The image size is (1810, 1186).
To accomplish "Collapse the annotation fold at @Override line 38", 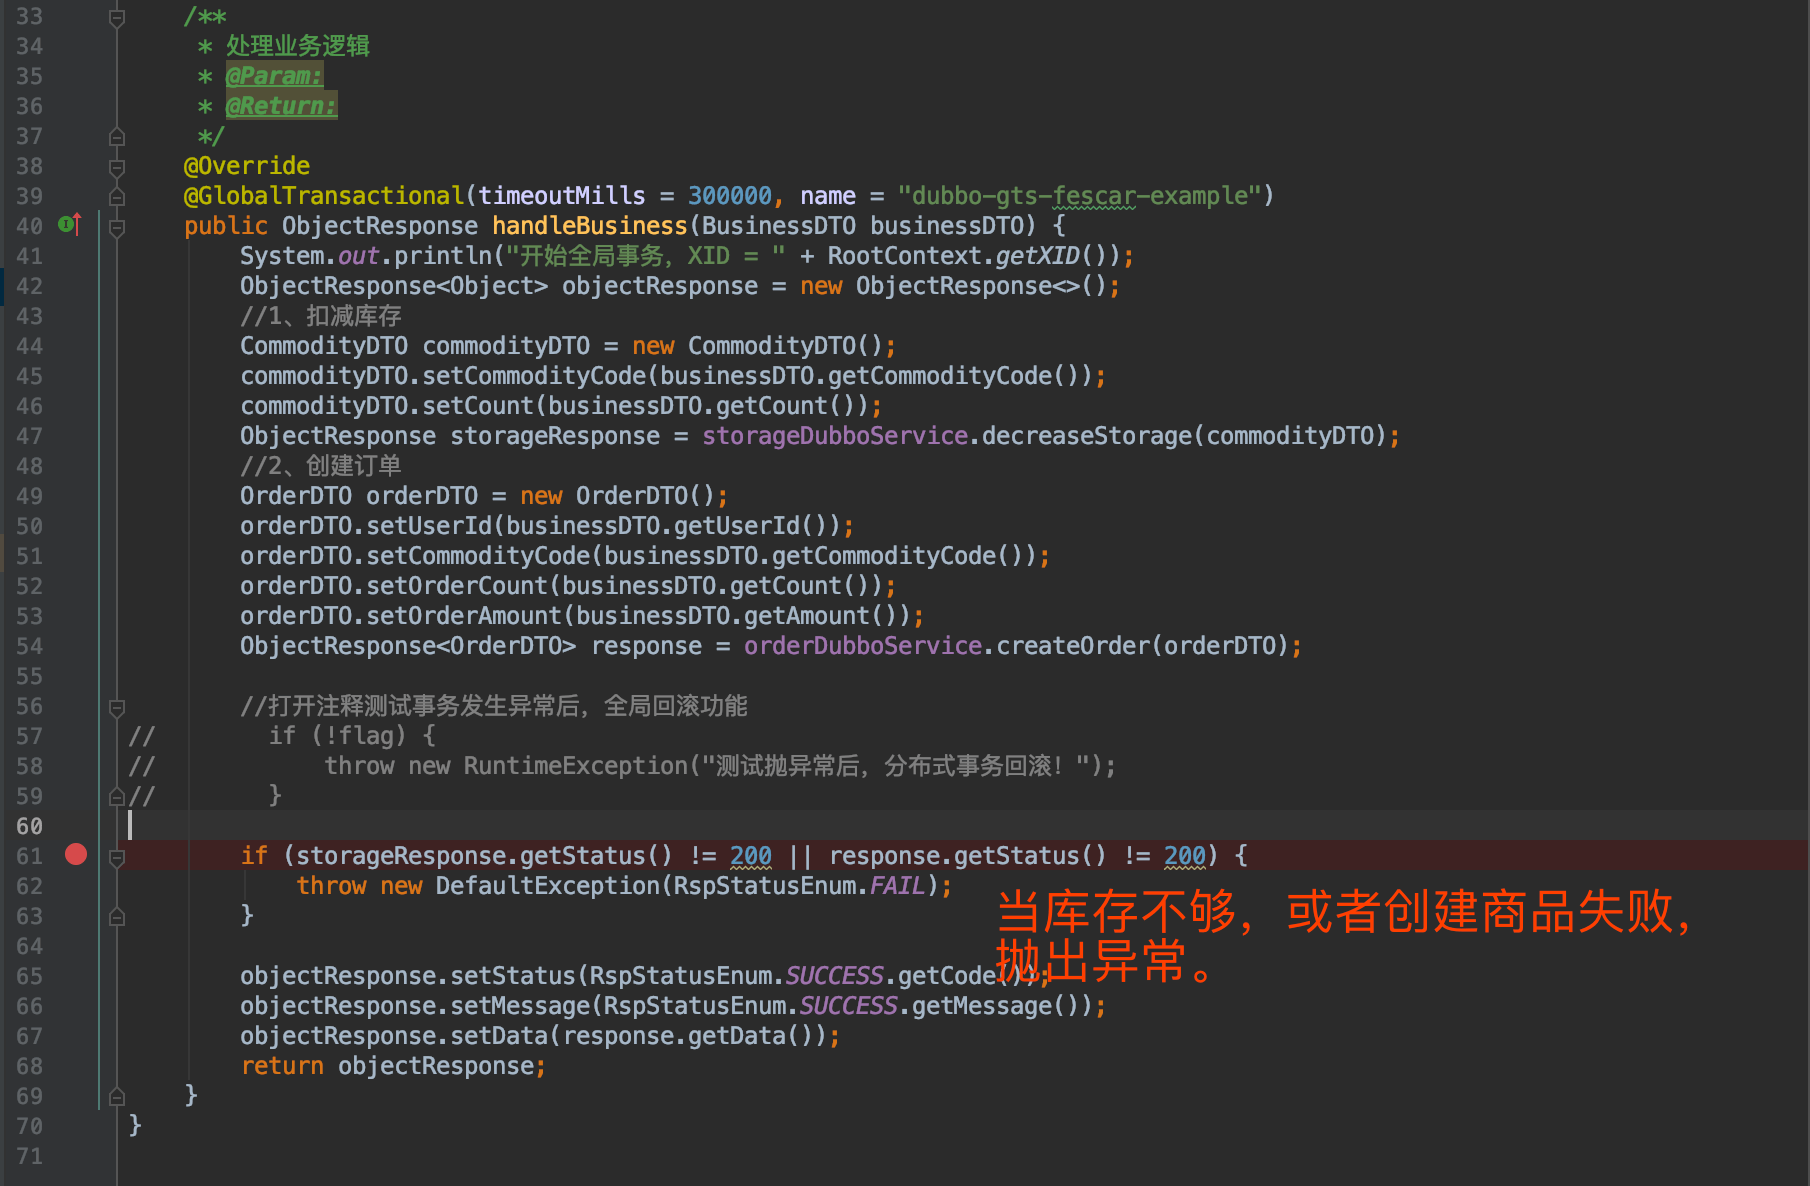I will pyautogui.click(x=117, y=166).
